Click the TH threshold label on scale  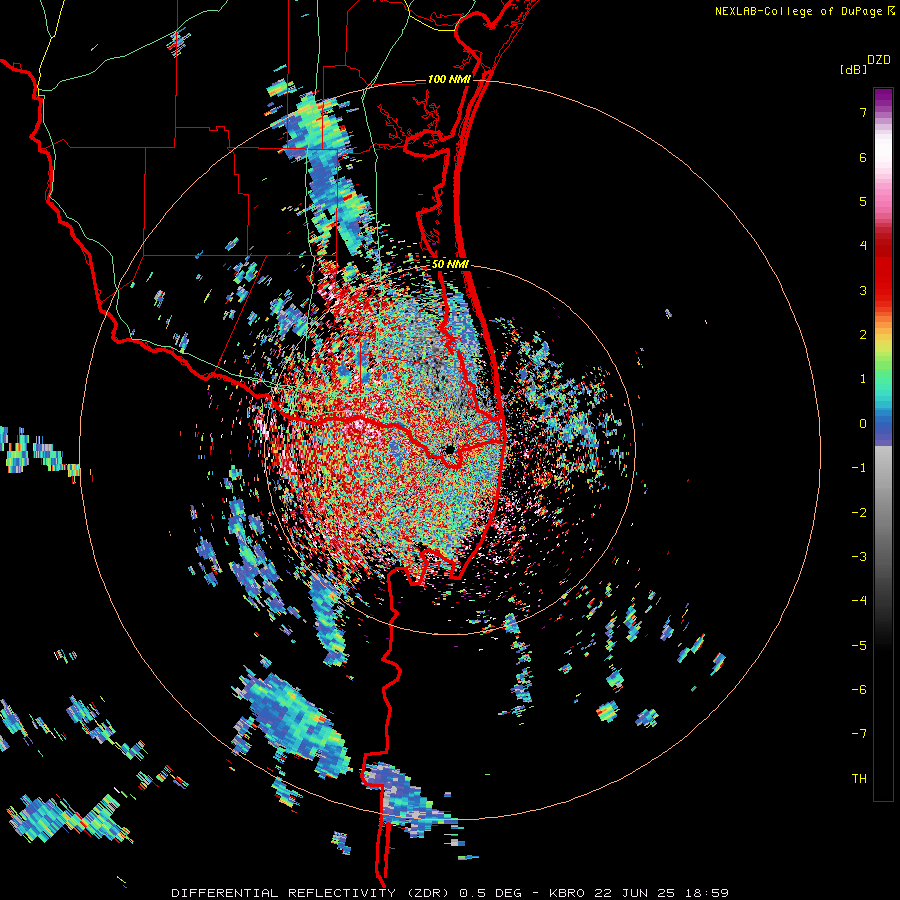pyautogui.click(x=859, y=779)
